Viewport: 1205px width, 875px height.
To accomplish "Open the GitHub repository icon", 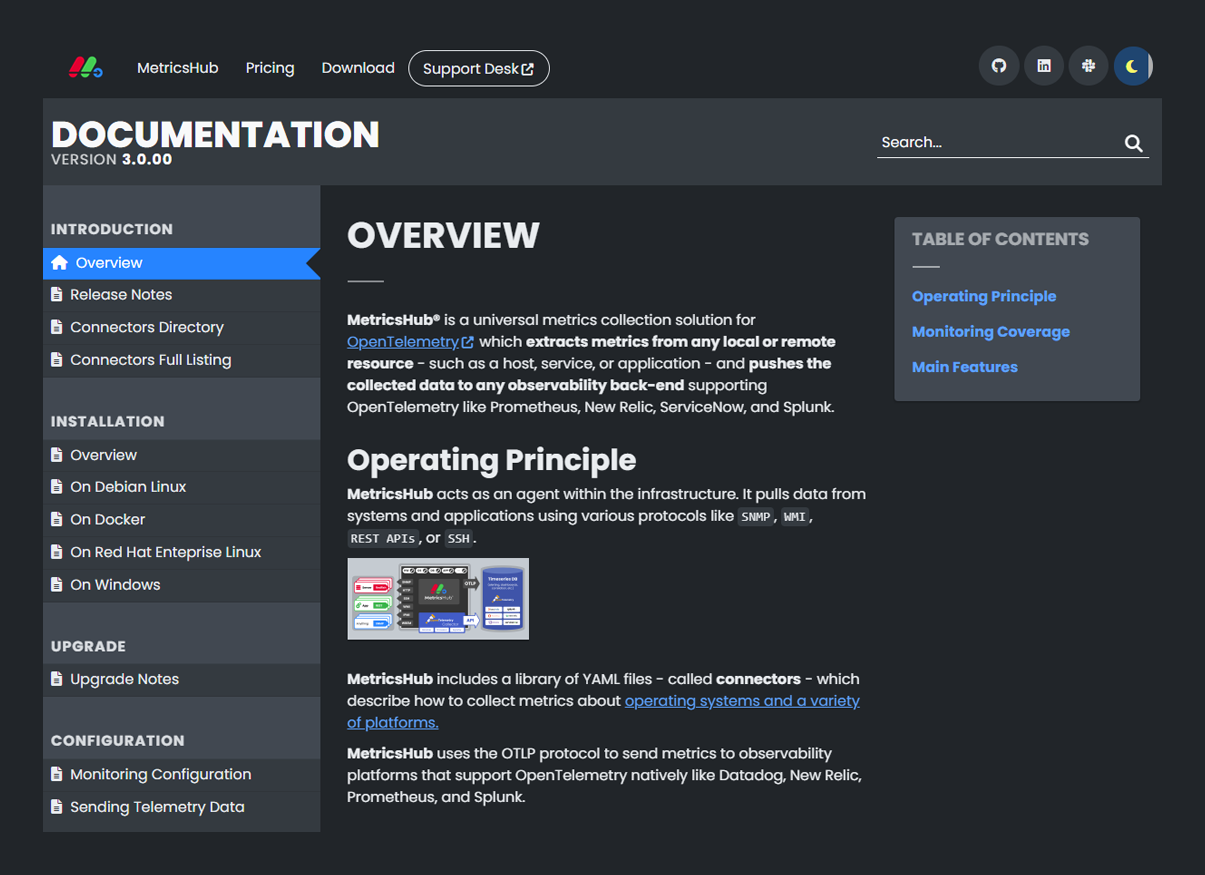I will pyautogui.click(x=998, y=66).
